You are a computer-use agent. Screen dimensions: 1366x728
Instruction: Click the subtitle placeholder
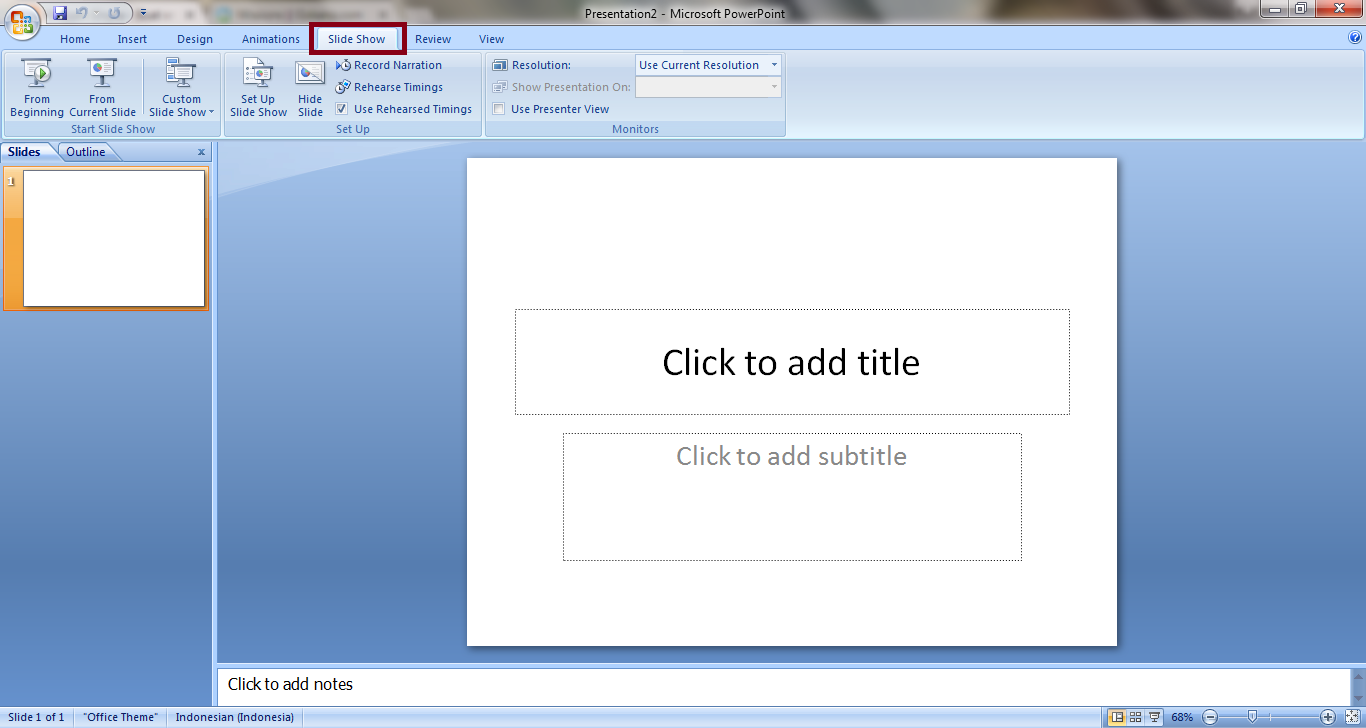(792, 497)
